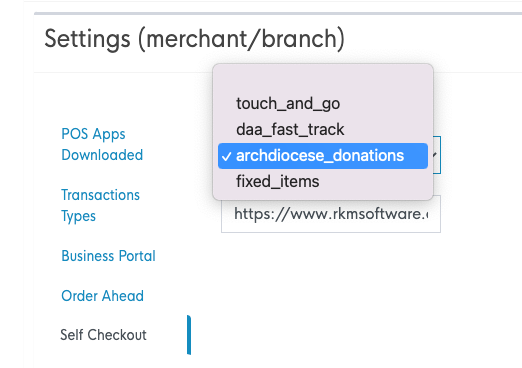
Task: Select the highlighted archdiocese_donations entry
Action: click(323, 156)
